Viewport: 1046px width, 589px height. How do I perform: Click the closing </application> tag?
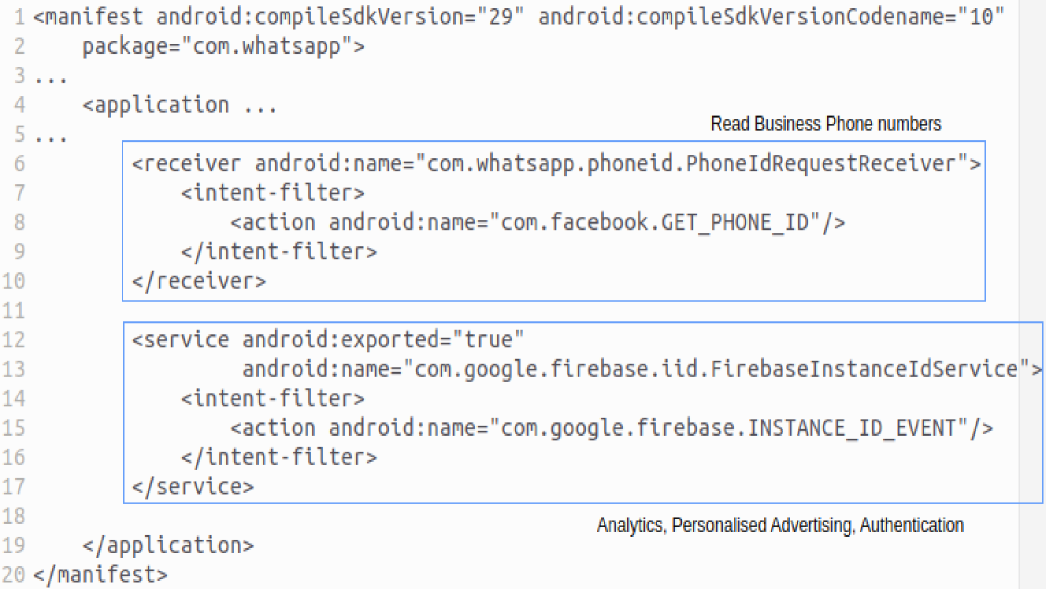pos(168,546)
